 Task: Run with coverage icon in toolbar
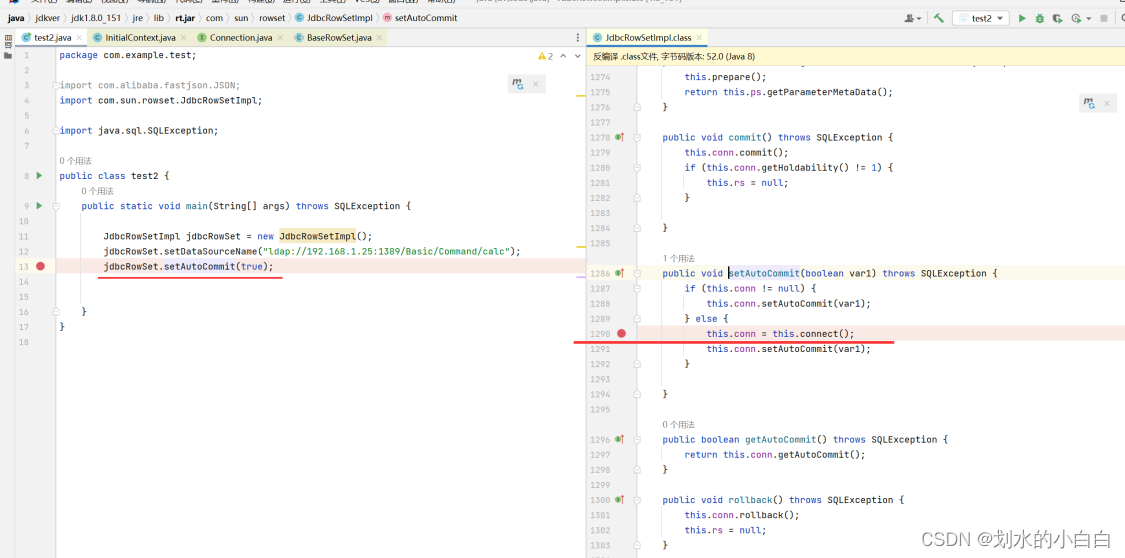point(1057,18)
